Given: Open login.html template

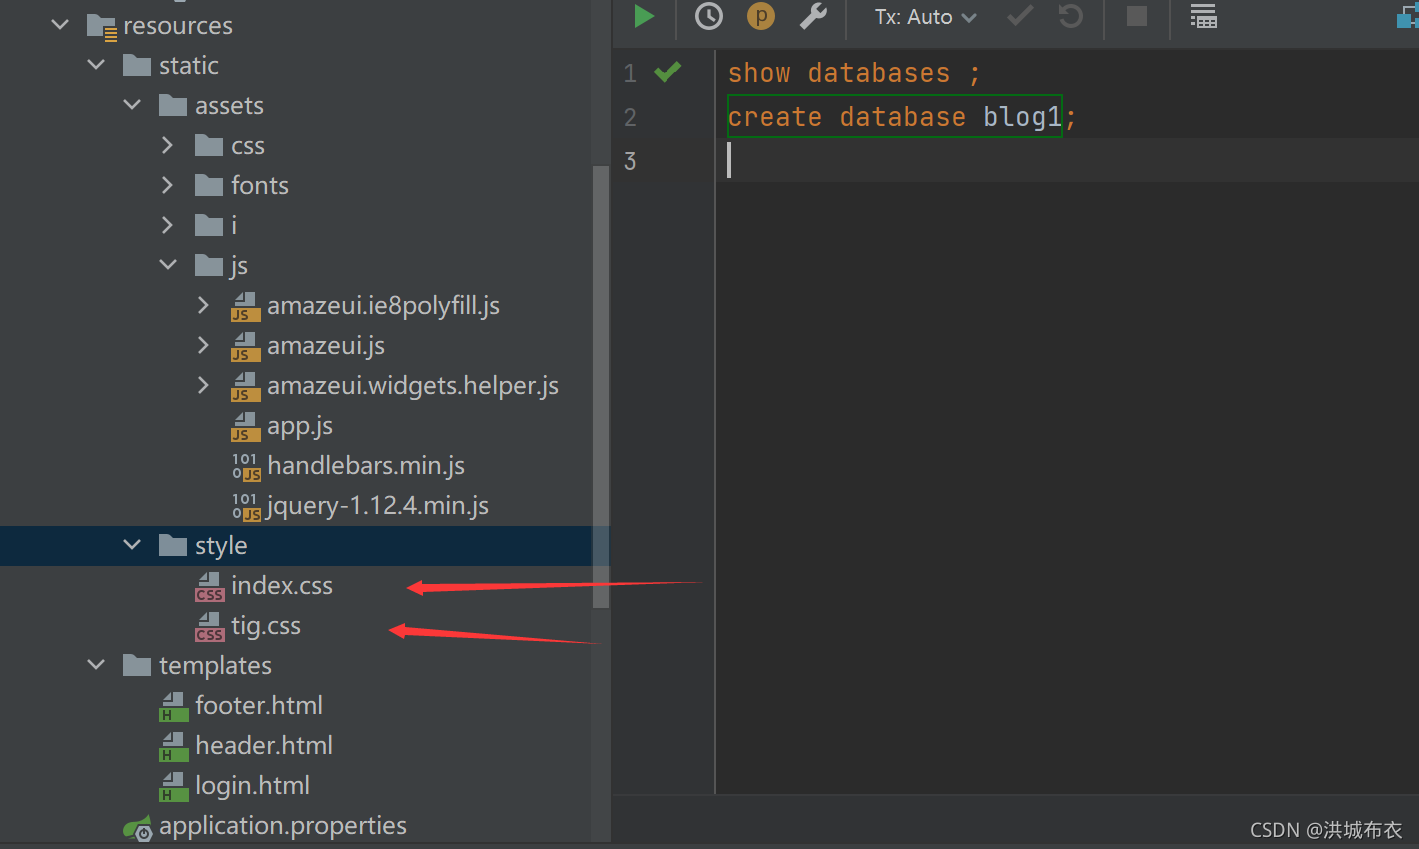Looking at the screenshot, I should pyautogui.click(x=253, y=786).
